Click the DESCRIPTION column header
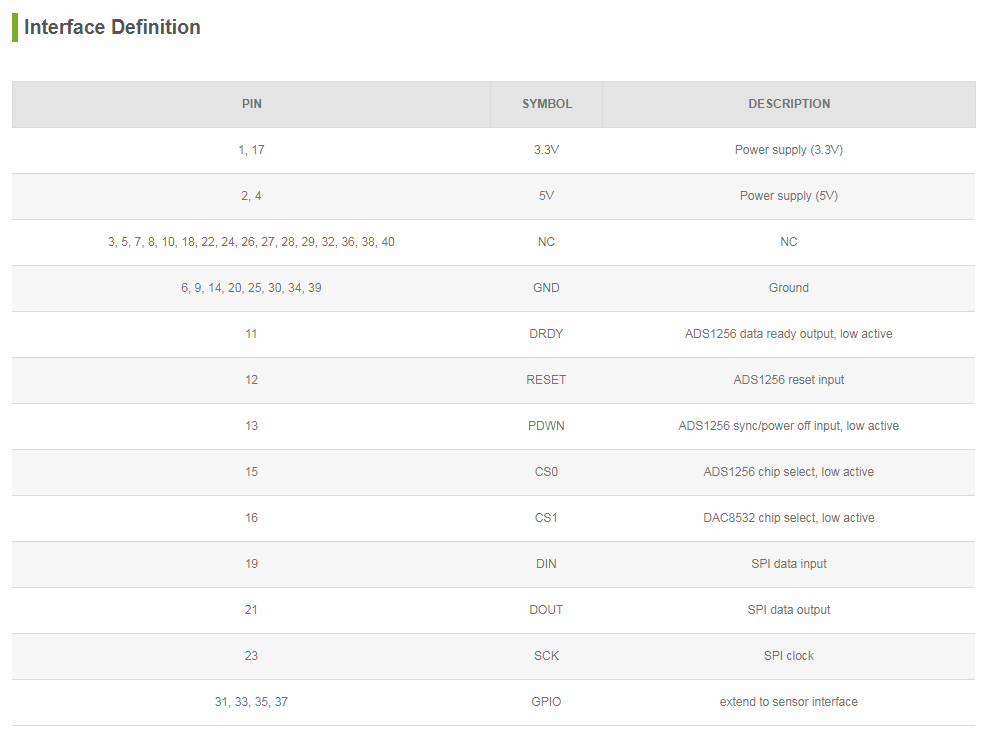Screen dimensions: 995x747 tap(789, 104)
